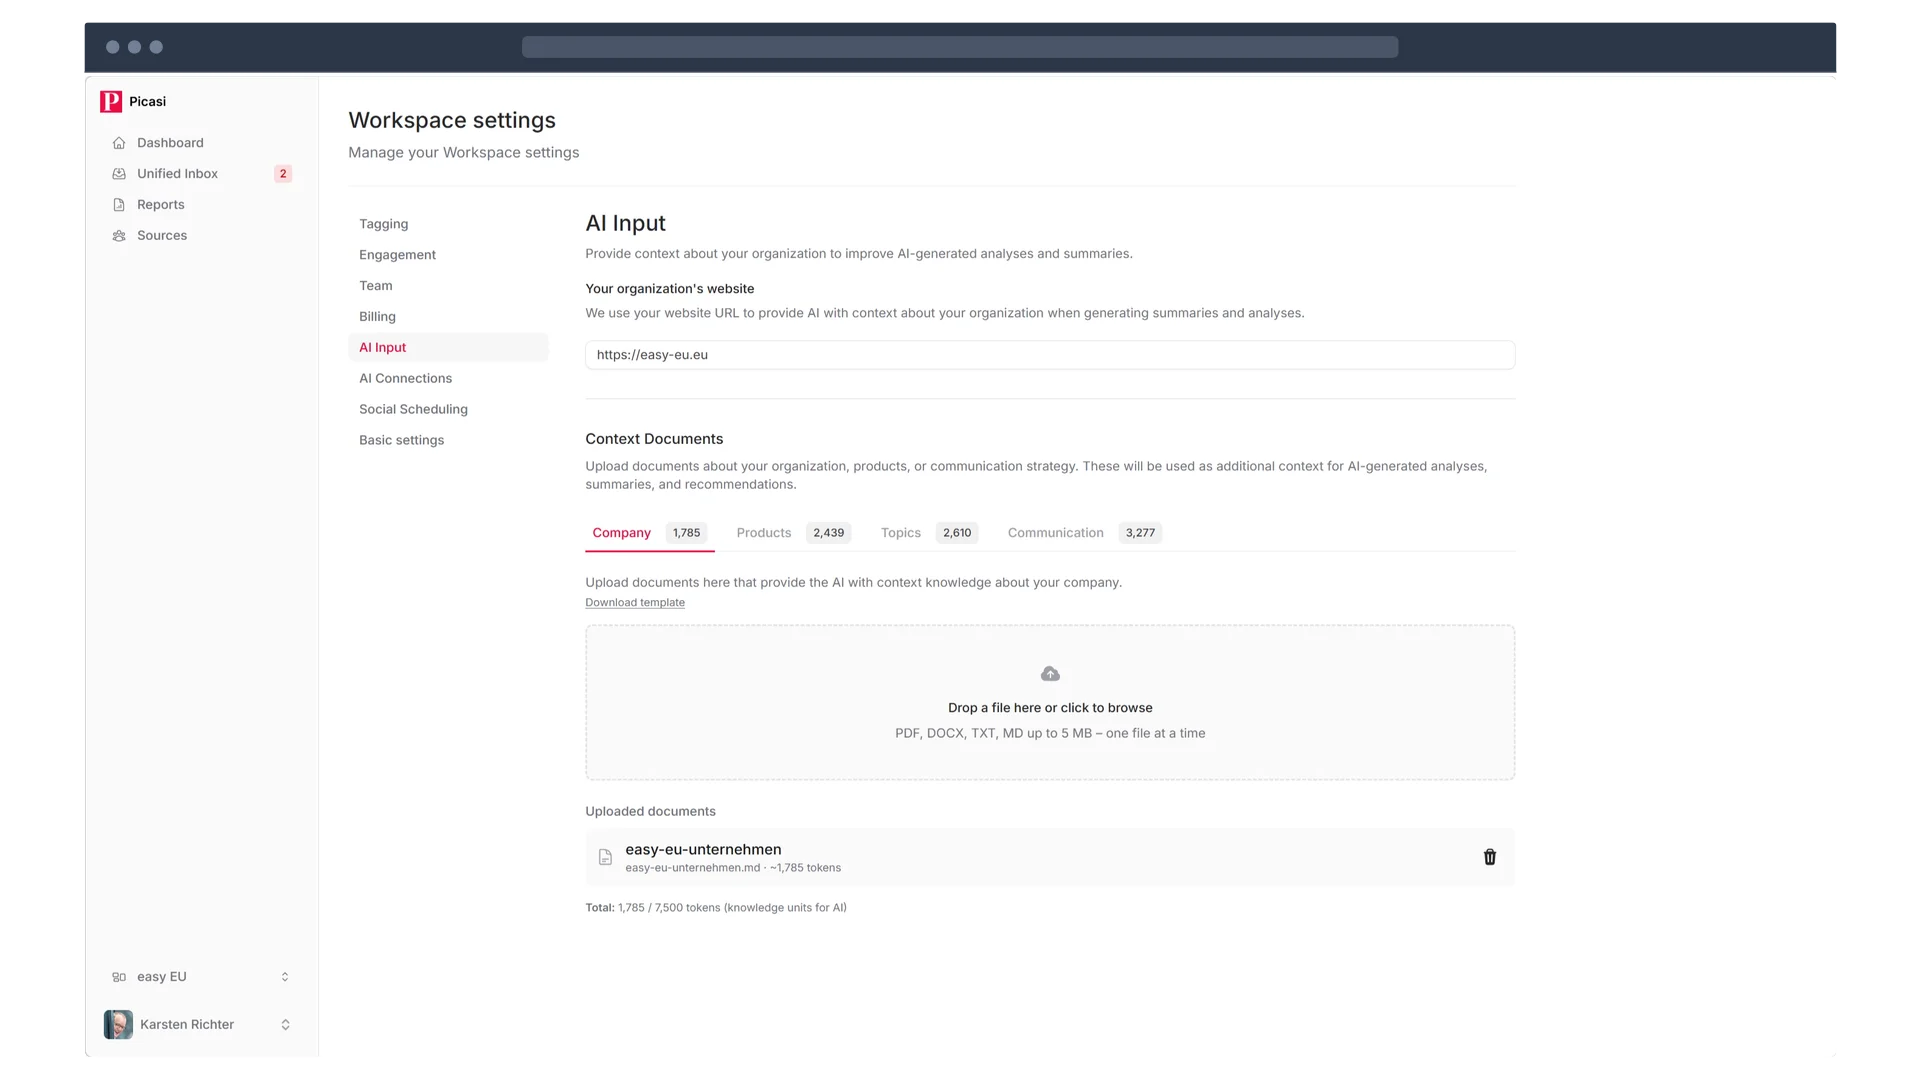1920x1080 pixels.
Task: Click 'easy-eu-unternehmen.md · ~1,785 tokens' subtitle
Action: (734, 868)
